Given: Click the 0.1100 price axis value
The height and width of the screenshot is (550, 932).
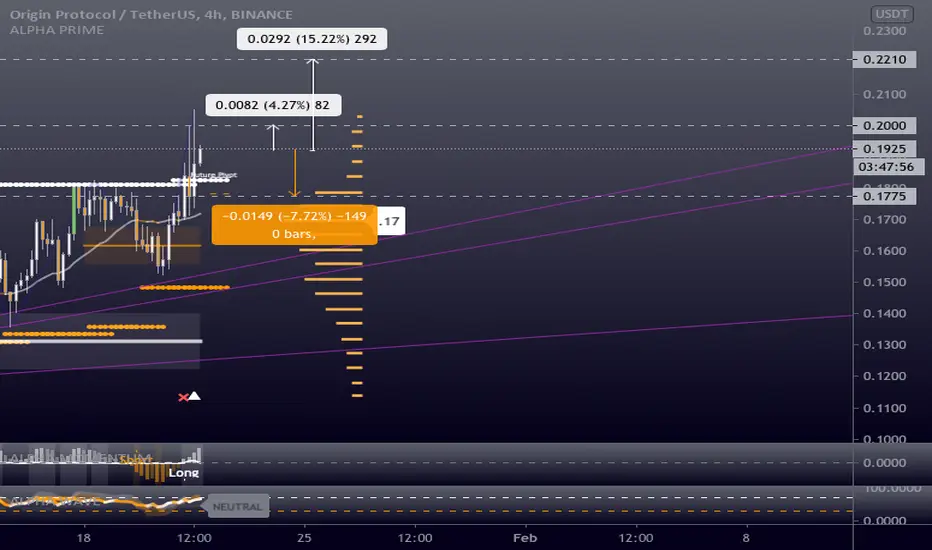Looking at the screenshot, I should (x=884, y=408).
